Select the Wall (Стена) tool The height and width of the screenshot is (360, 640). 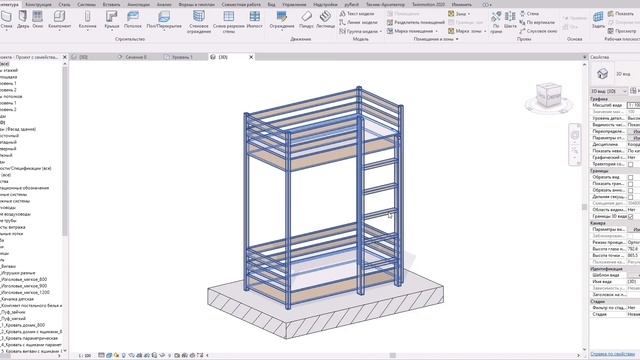[6, 19]
